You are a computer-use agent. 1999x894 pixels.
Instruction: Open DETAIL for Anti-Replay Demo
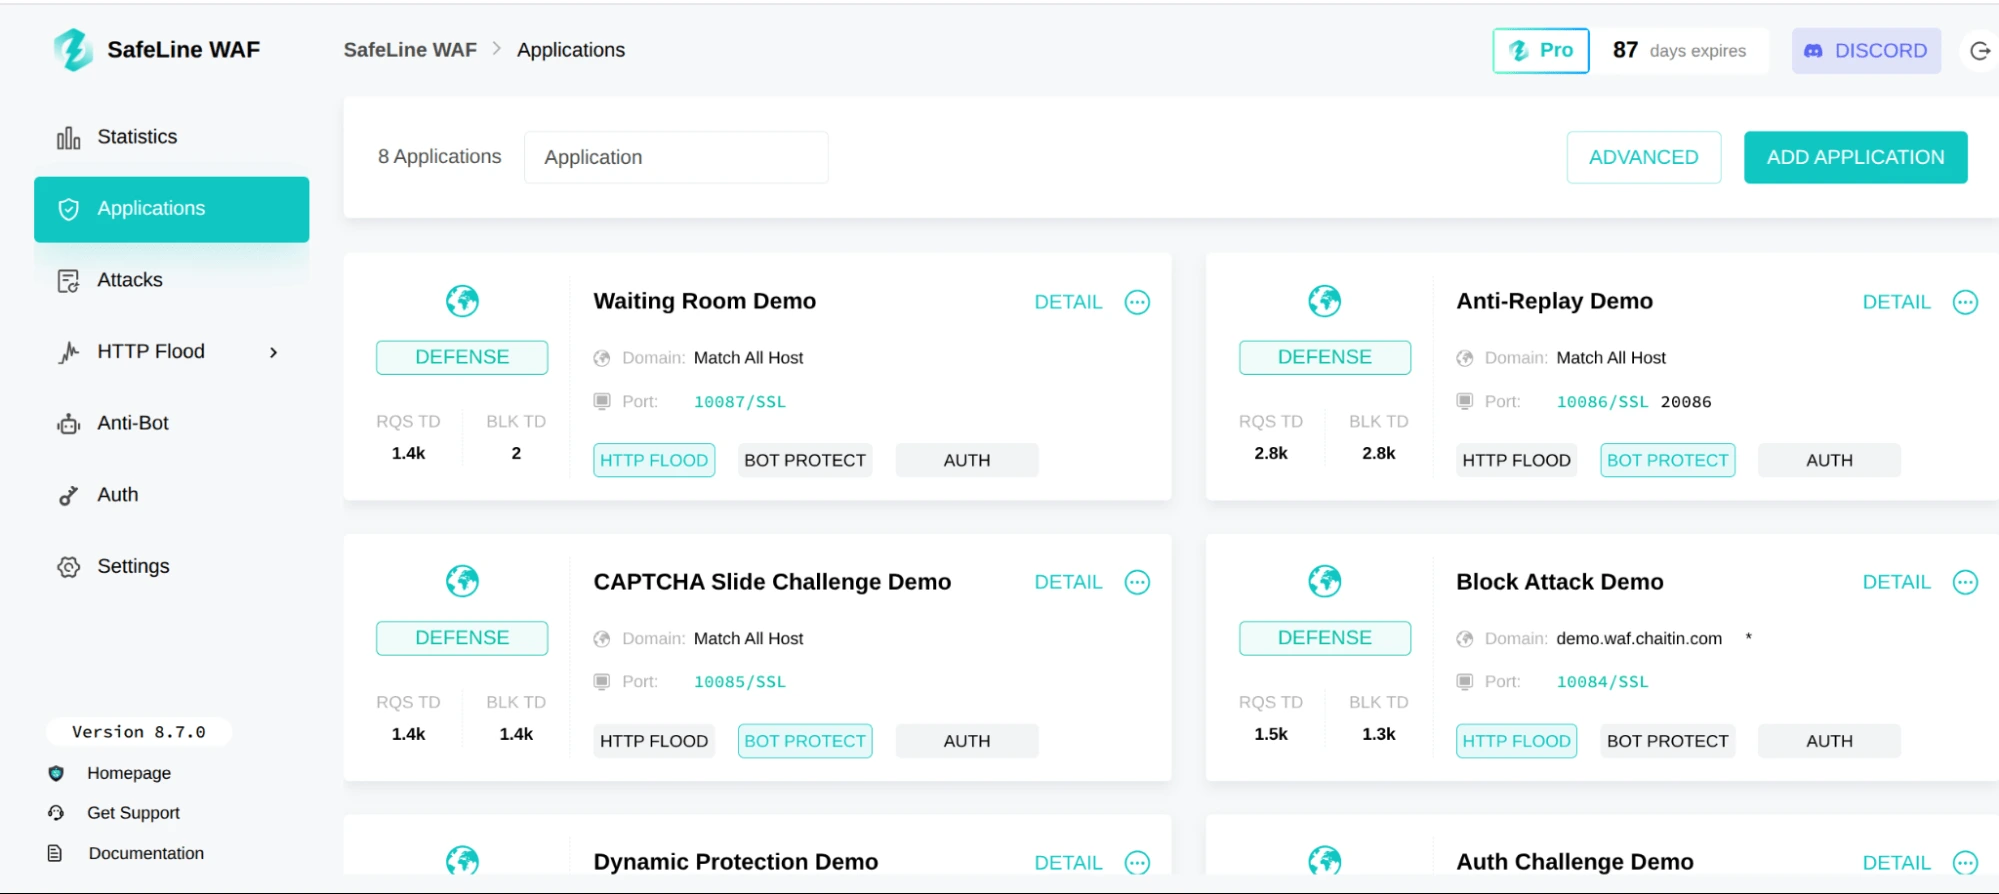[1896, 302]
